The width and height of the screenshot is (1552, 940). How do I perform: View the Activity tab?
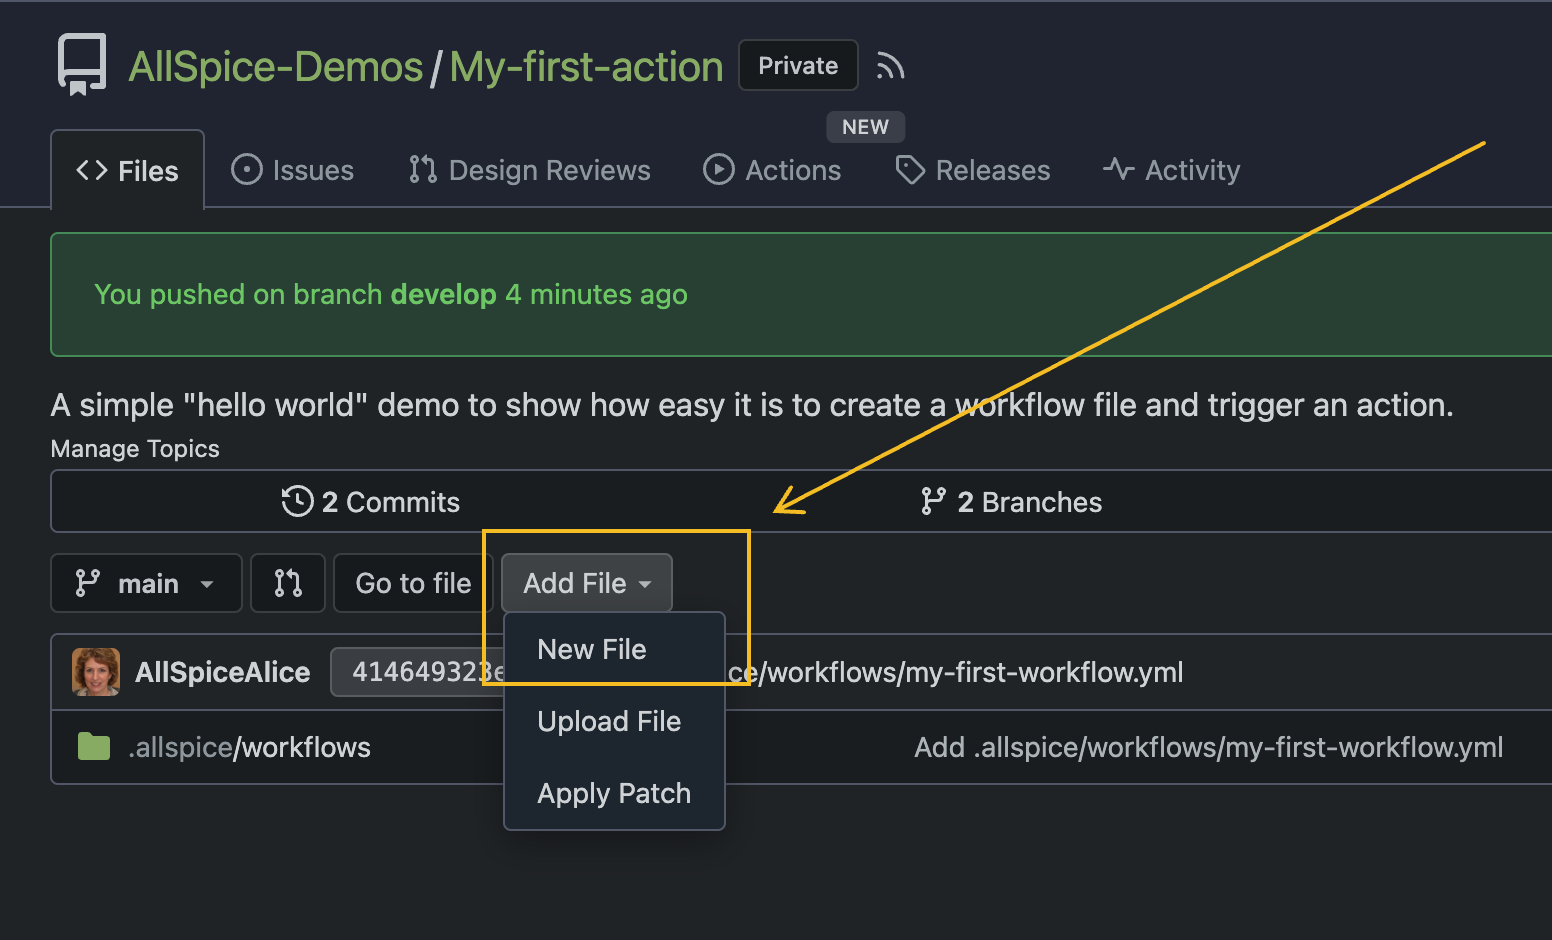1171,171
